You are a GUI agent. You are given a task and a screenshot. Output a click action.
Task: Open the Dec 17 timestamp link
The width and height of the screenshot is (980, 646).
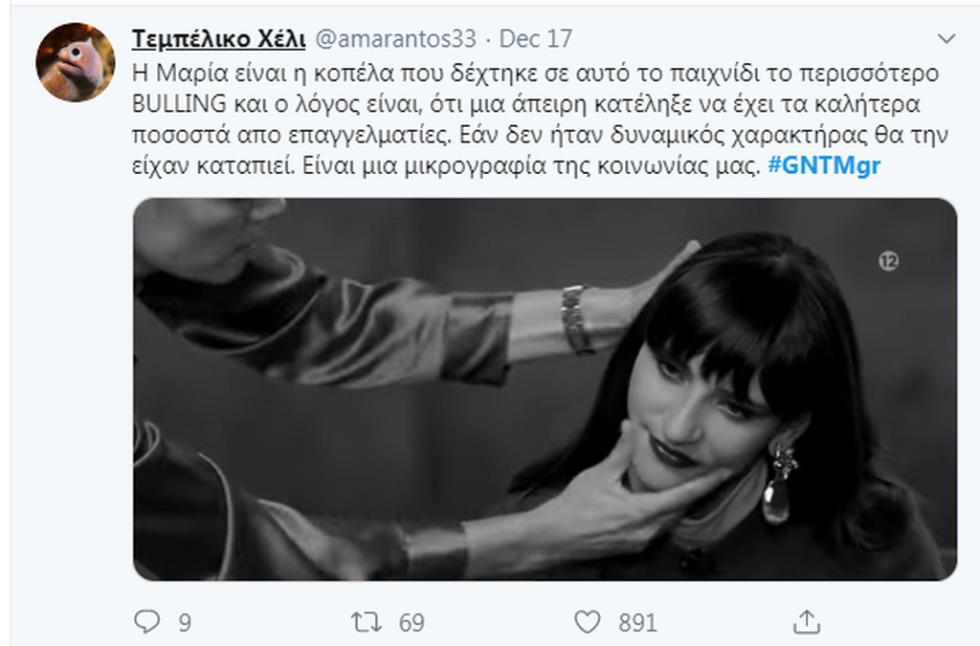(x=536, y=39)
